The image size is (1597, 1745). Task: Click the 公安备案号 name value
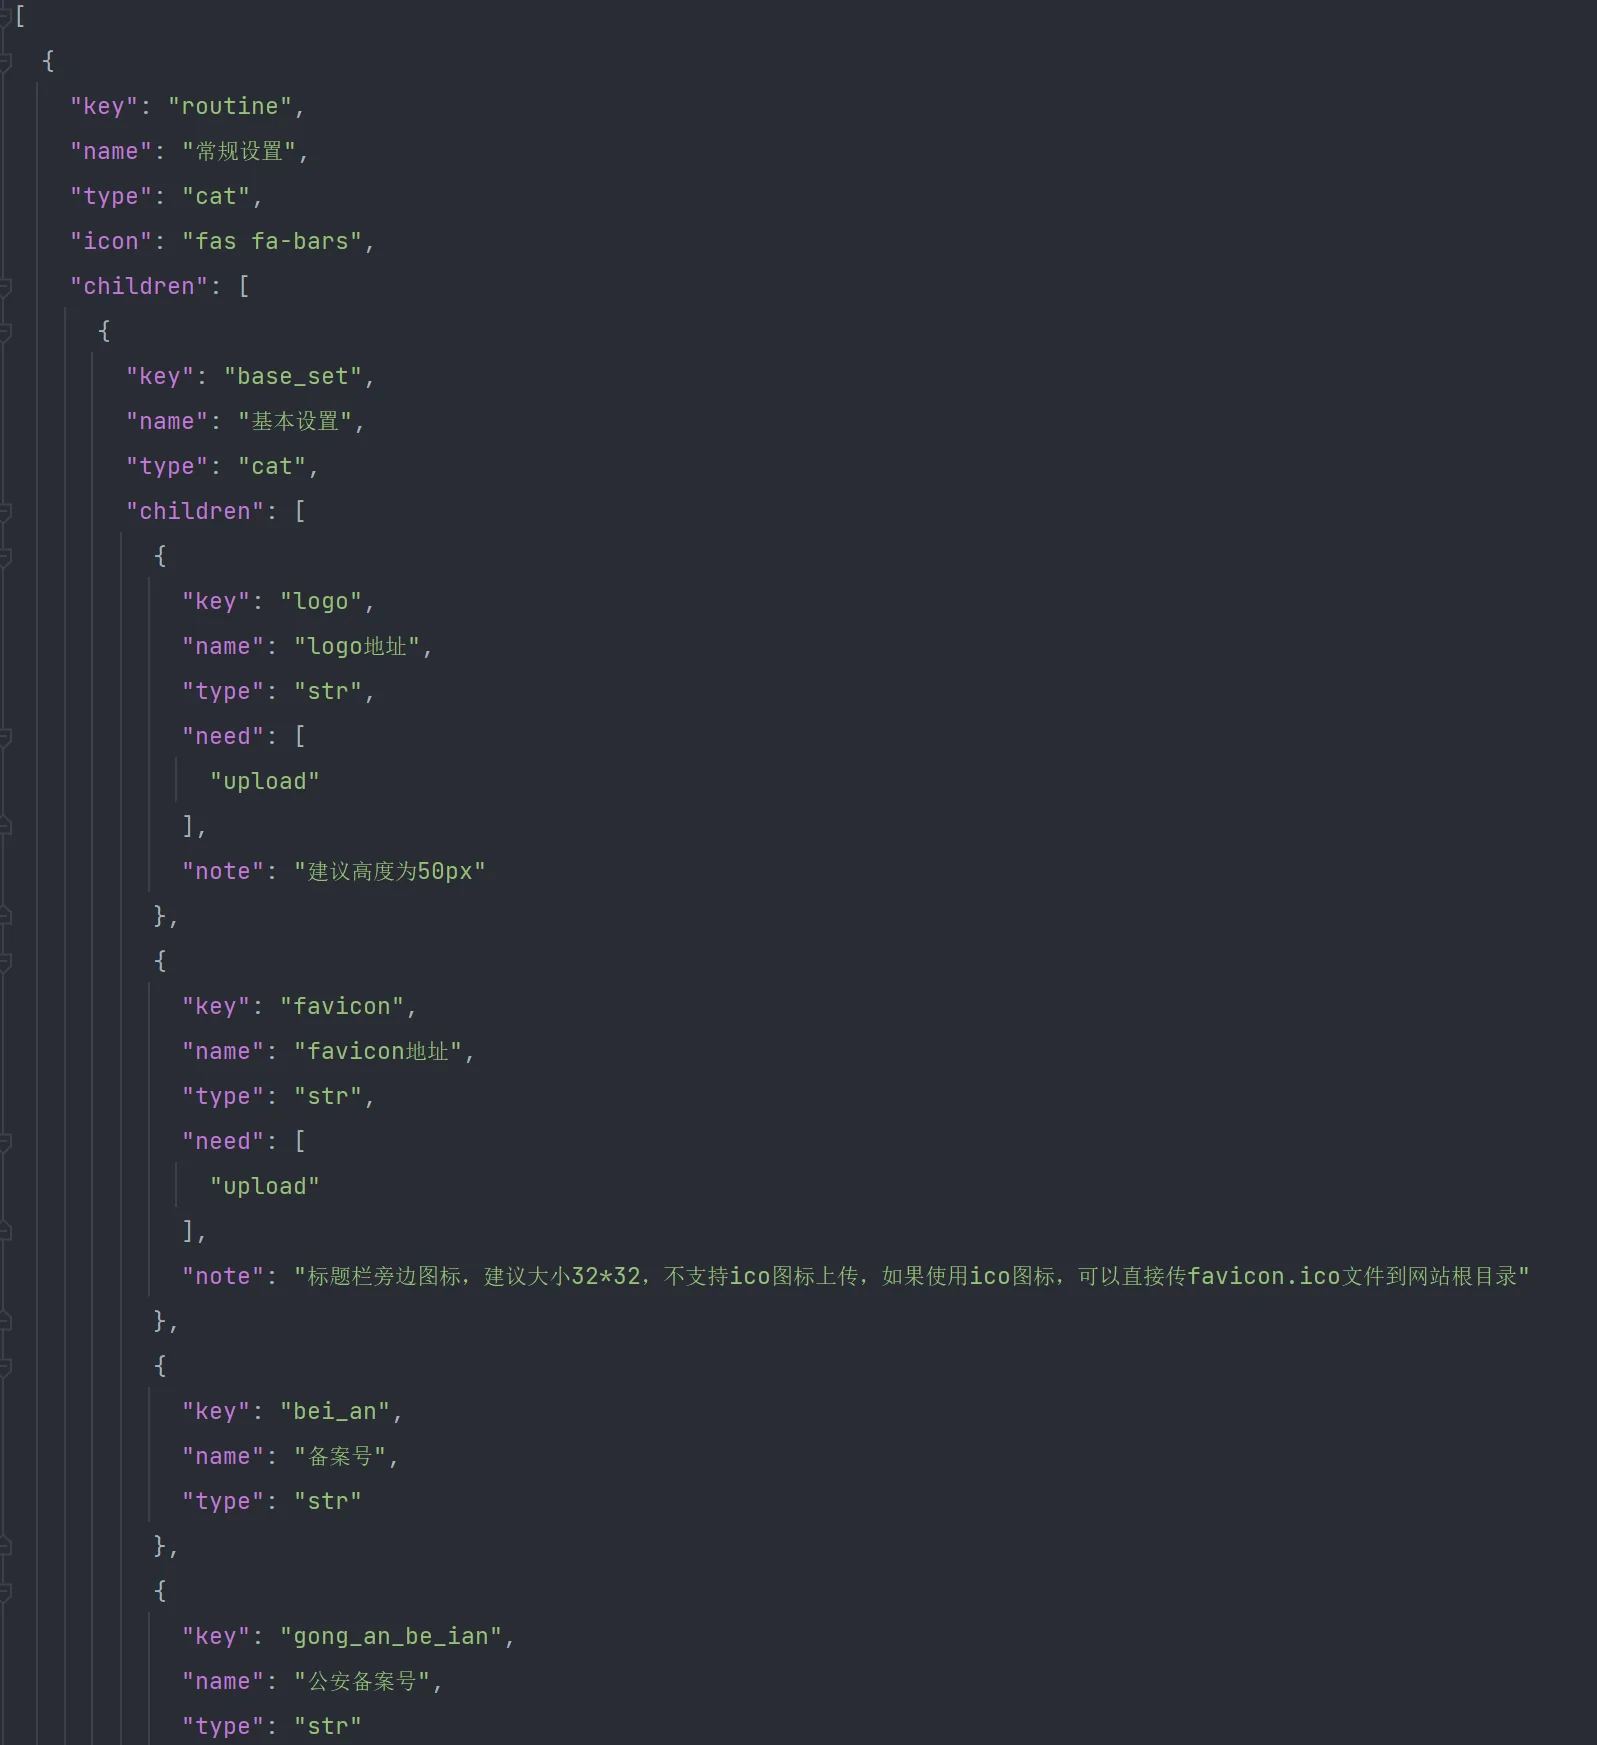point(362,1681)
